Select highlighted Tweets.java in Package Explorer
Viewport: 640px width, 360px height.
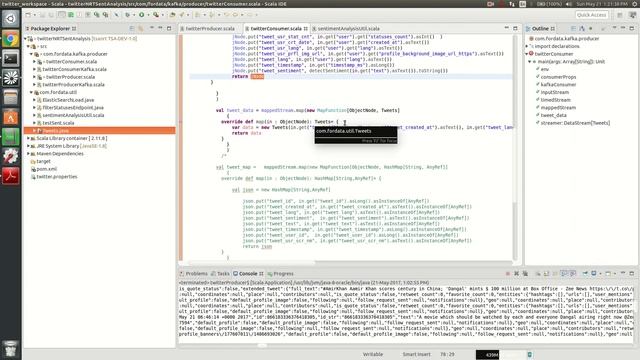point(56,131)
